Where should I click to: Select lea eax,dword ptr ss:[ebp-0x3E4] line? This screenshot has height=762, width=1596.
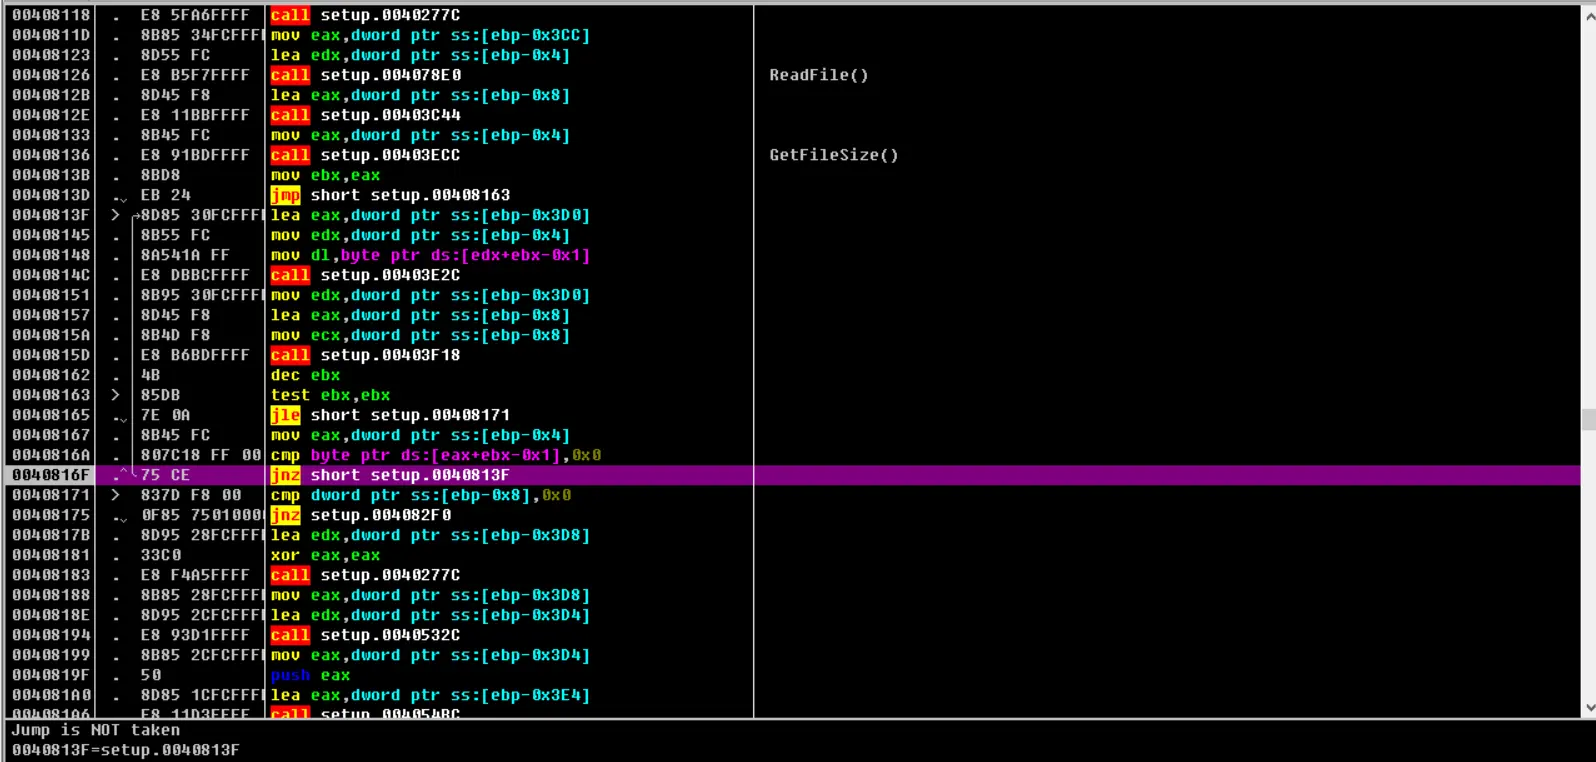point(431,695)
